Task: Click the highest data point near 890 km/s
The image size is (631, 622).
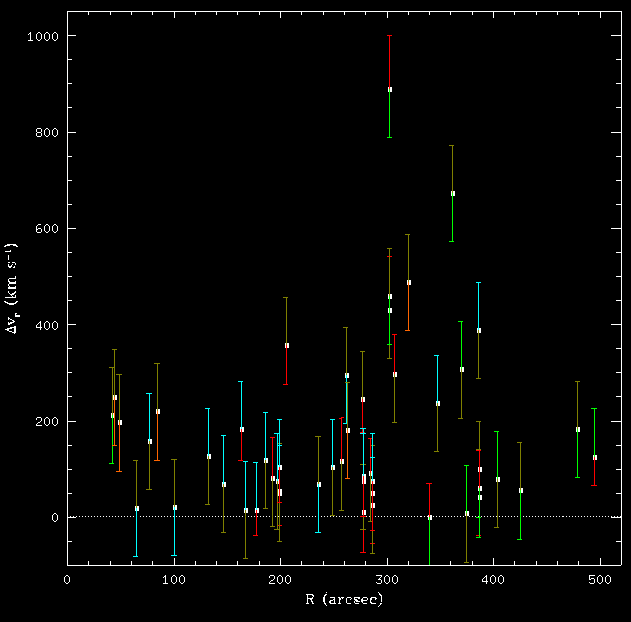Action: (x=390, y=90)
